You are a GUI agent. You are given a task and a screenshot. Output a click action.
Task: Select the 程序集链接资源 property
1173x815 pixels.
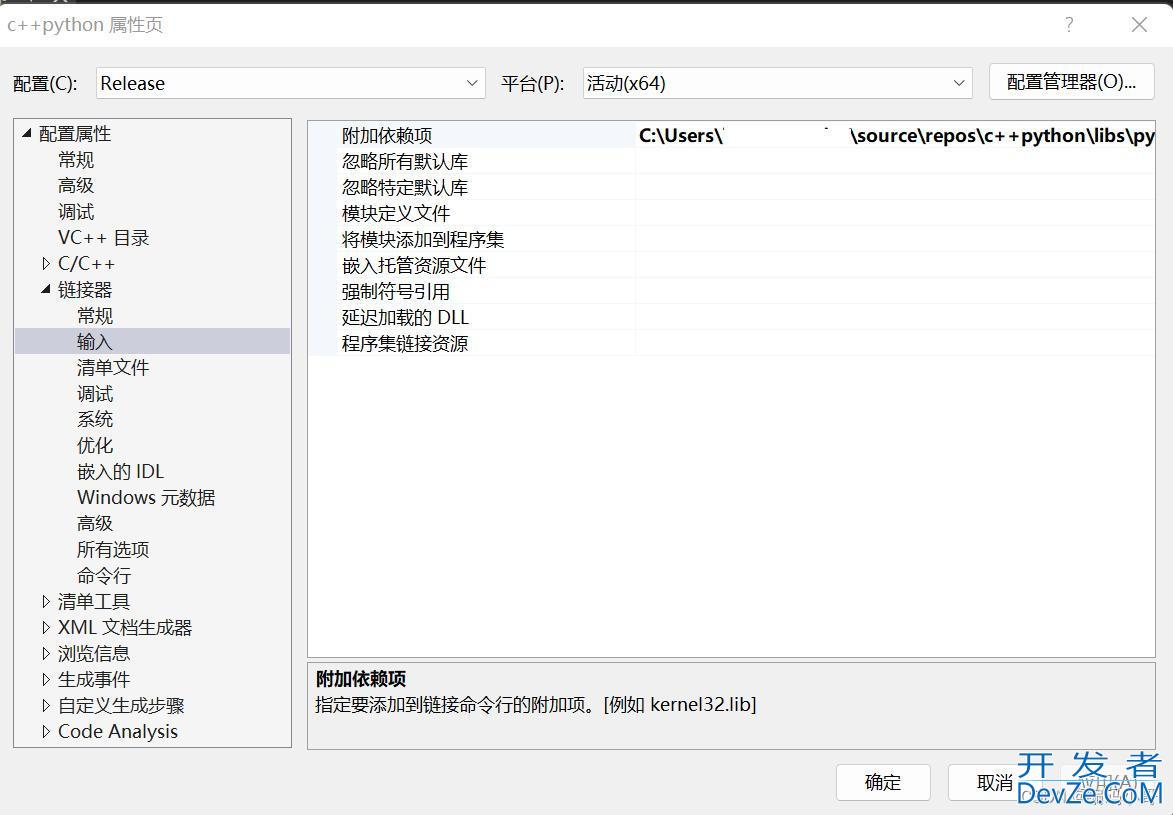click(x=405, y=344)
